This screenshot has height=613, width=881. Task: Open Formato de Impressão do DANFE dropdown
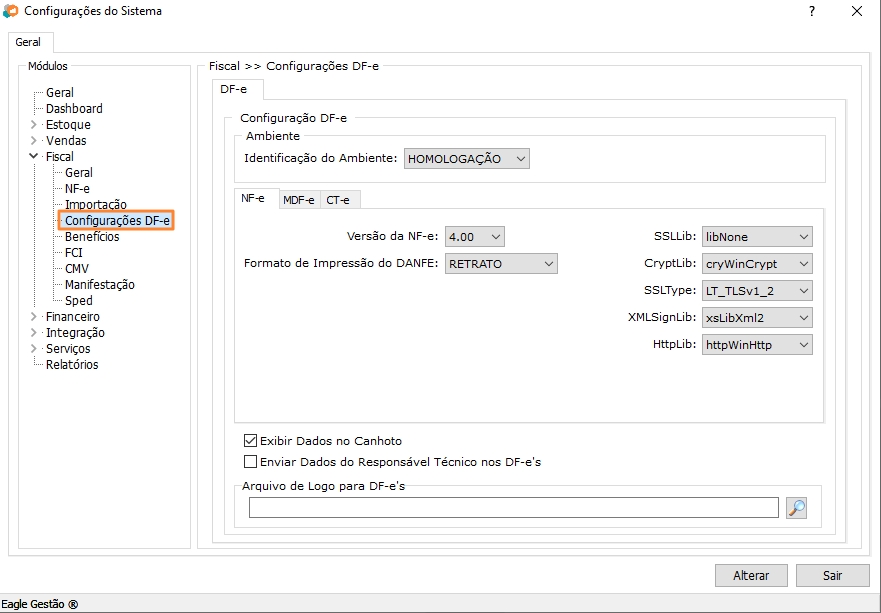coord(501,264)
